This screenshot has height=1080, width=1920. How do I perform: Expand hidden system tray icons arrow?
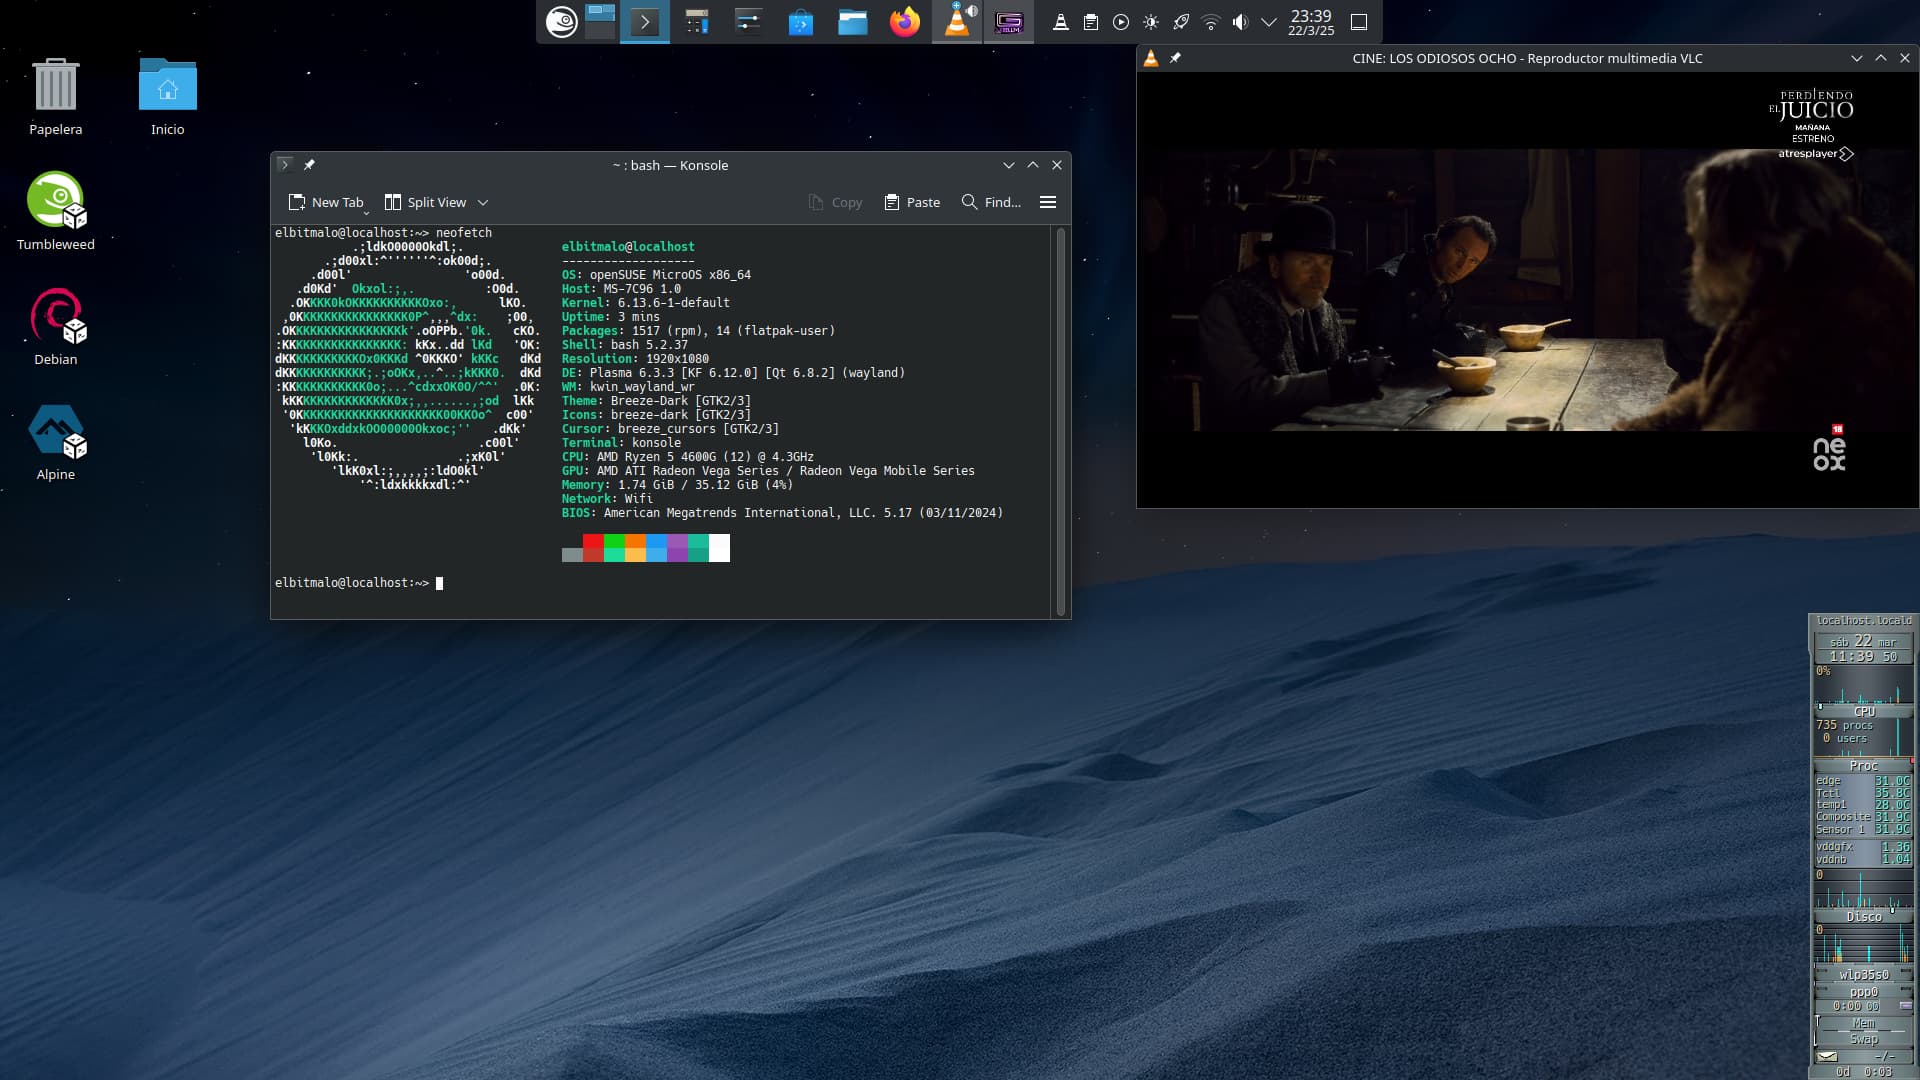1269,22
